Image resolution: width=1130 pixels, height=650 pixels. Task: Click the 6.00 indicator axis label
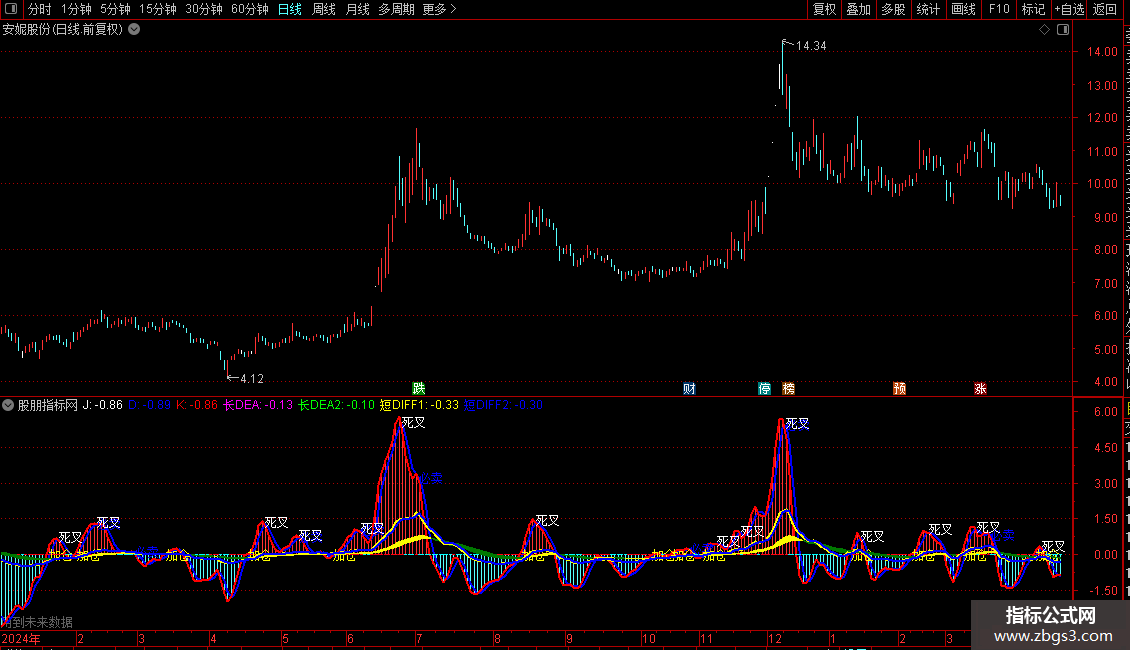pos(1105,412)
